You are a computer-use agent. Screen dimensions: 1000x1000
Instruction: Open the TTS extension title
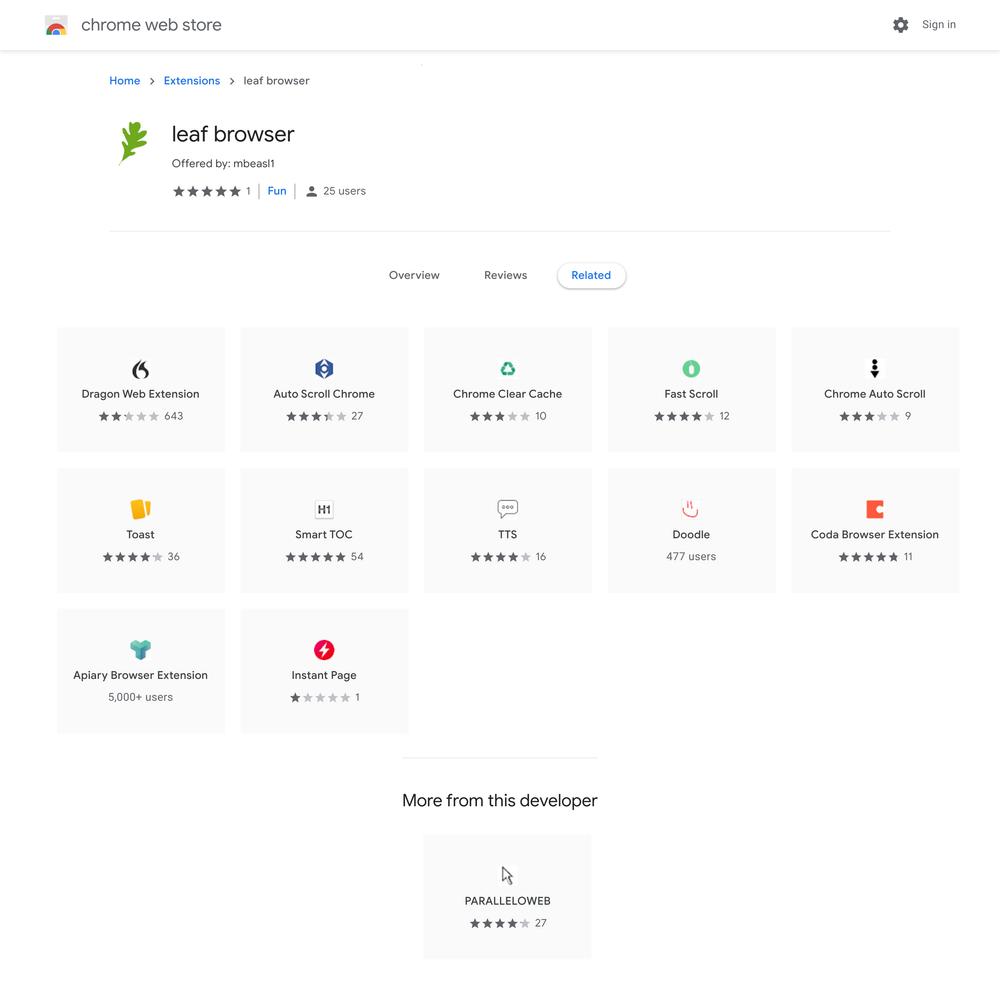(x=508, y=534)
